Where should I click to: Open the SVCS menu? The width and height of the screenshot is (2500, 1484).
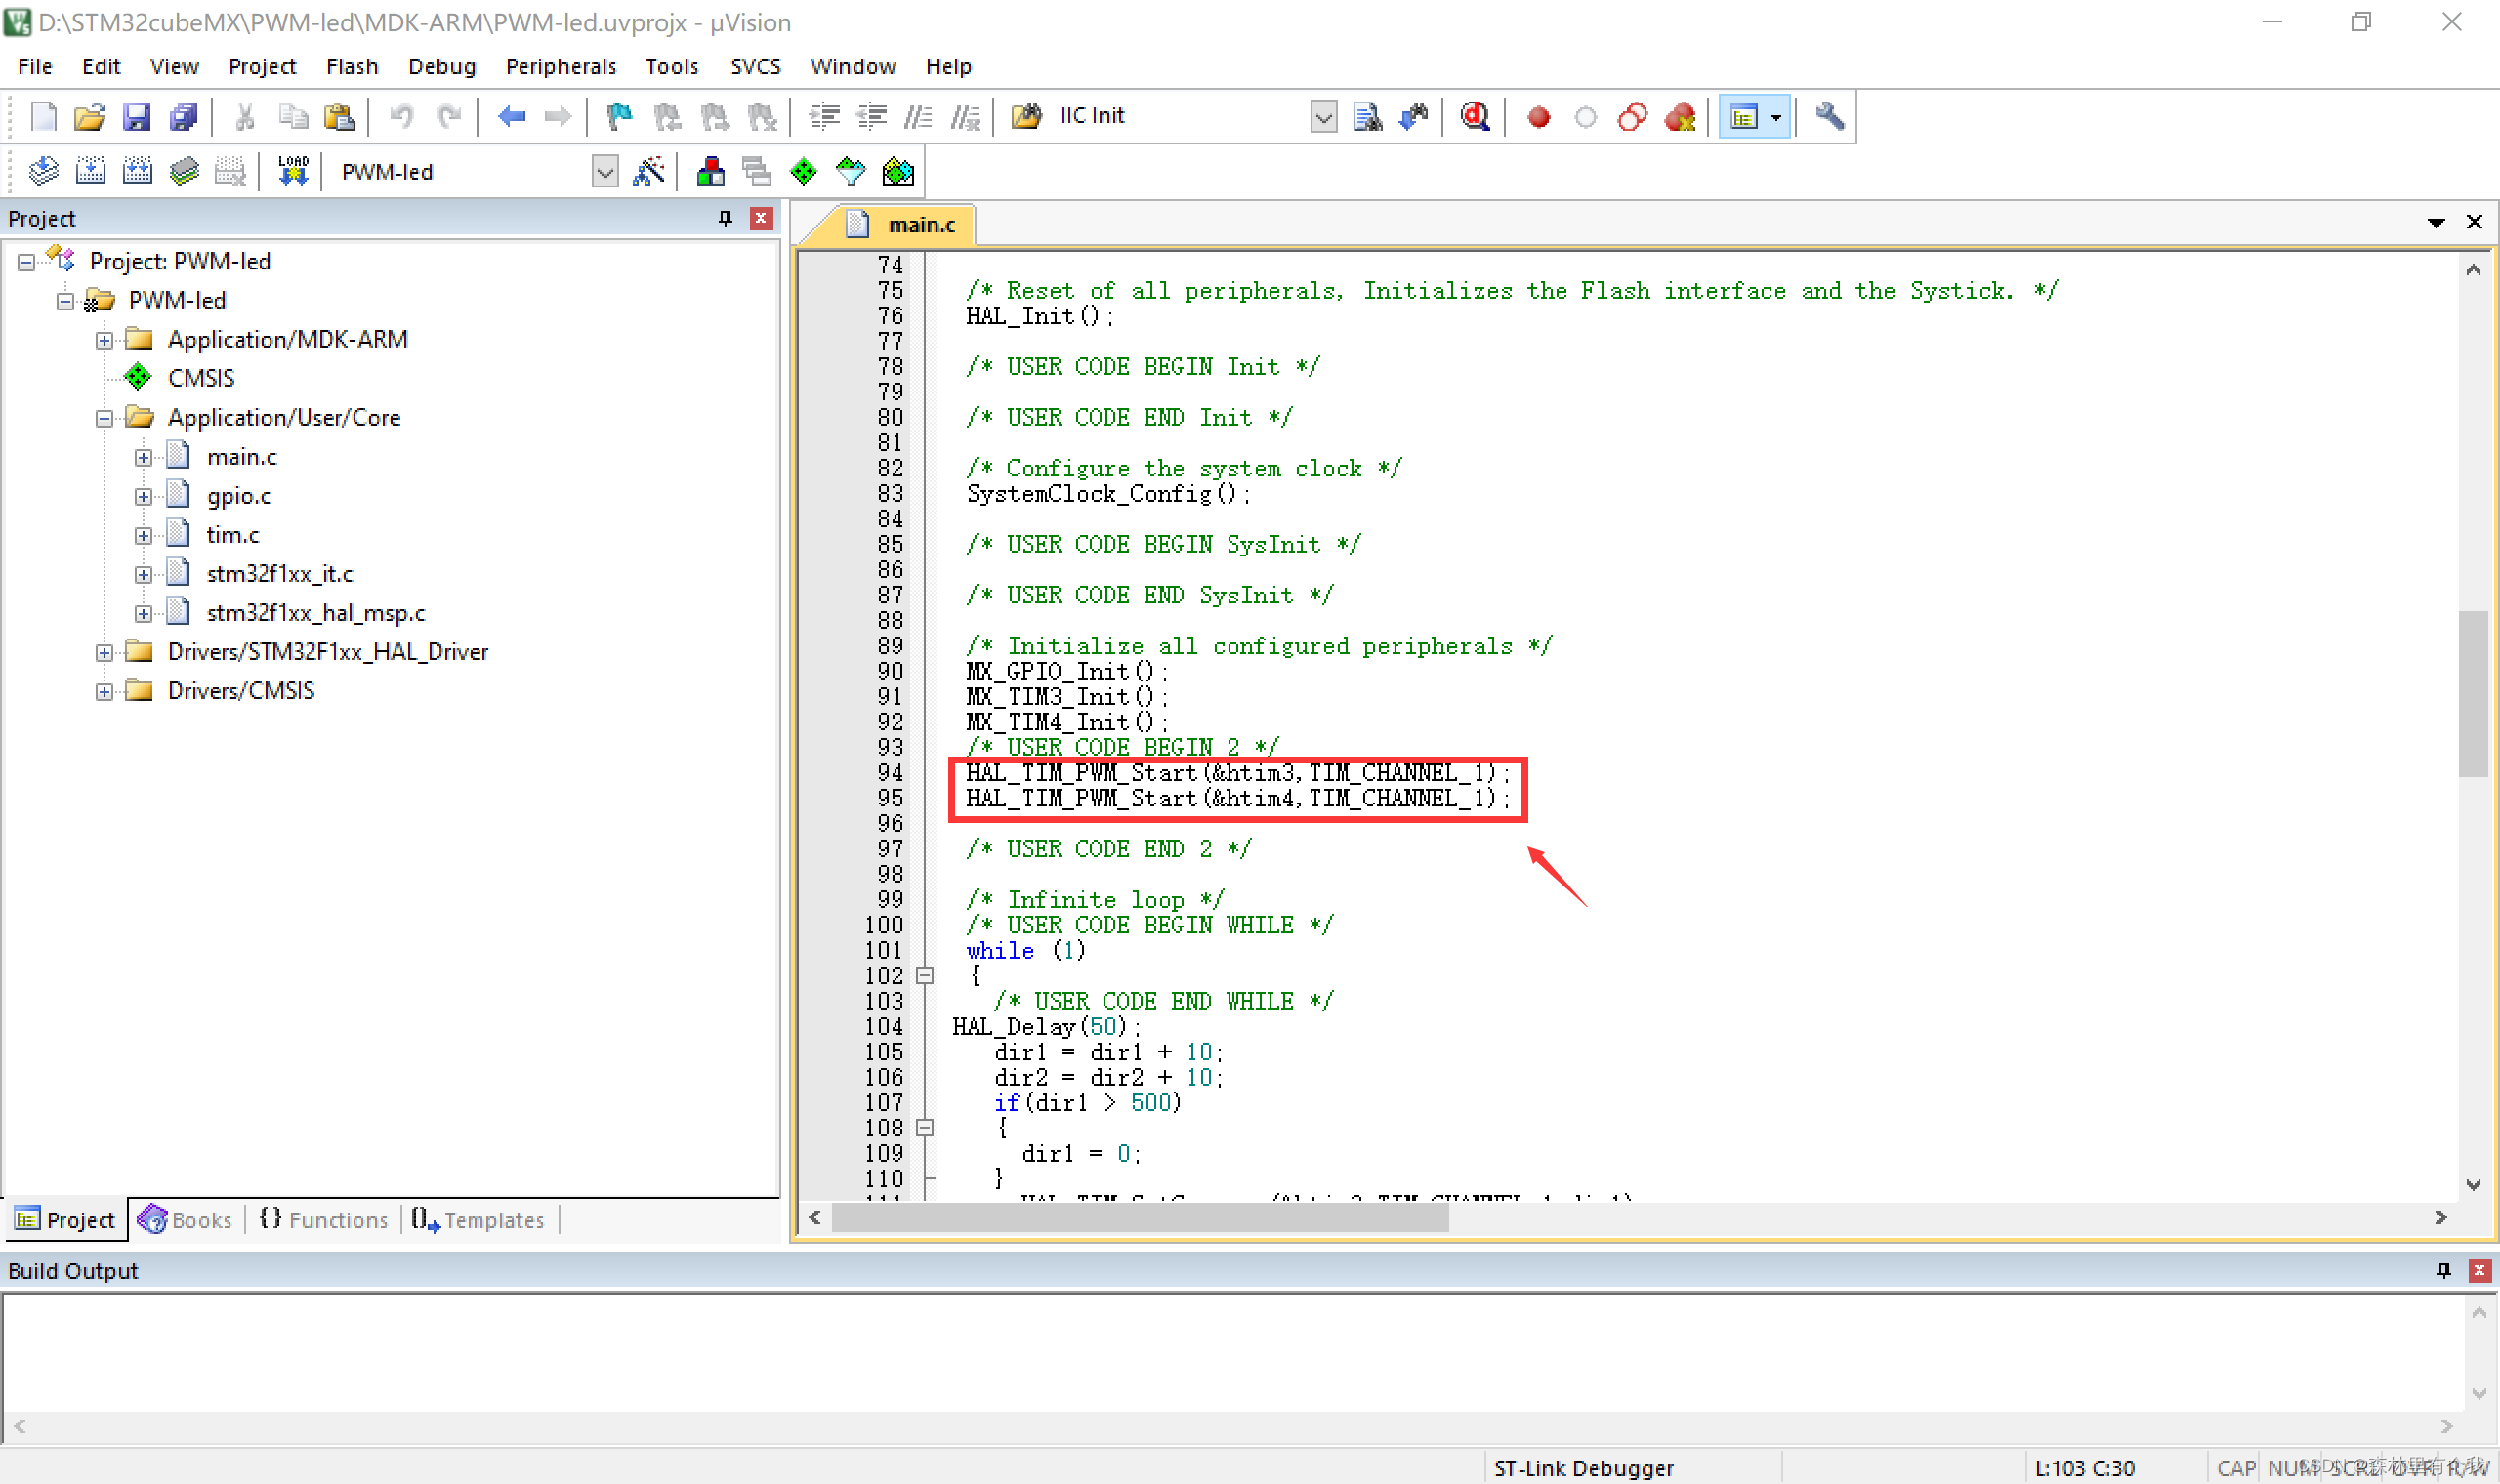click(755, 66)
